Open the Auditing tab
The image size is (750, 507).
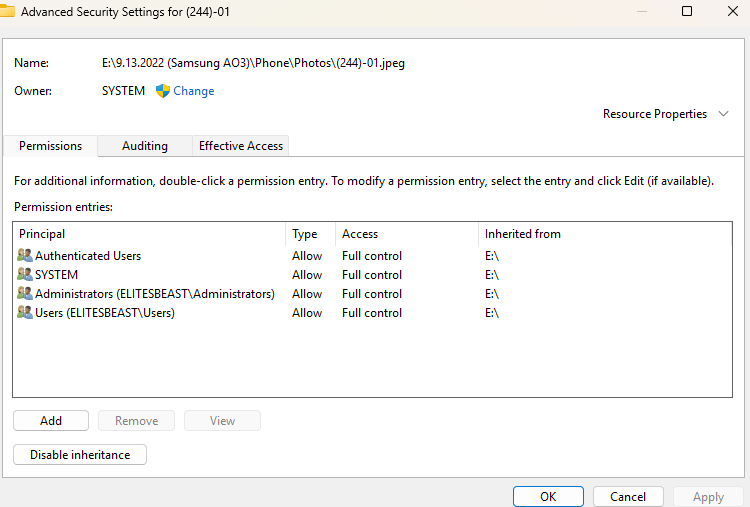(x=145, y=146)
